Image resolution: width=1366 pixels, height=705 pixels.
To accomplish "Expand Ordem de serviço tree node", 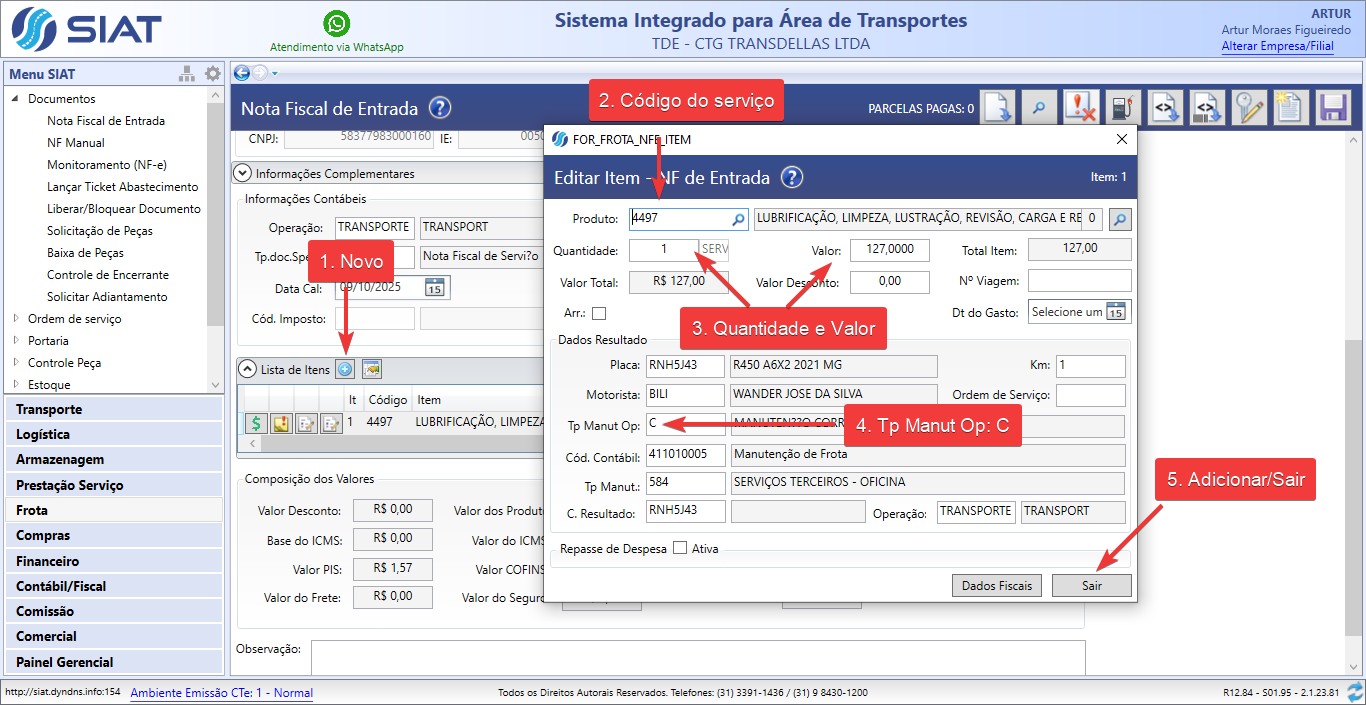I will pyautogui.click(x=16, y=319).
